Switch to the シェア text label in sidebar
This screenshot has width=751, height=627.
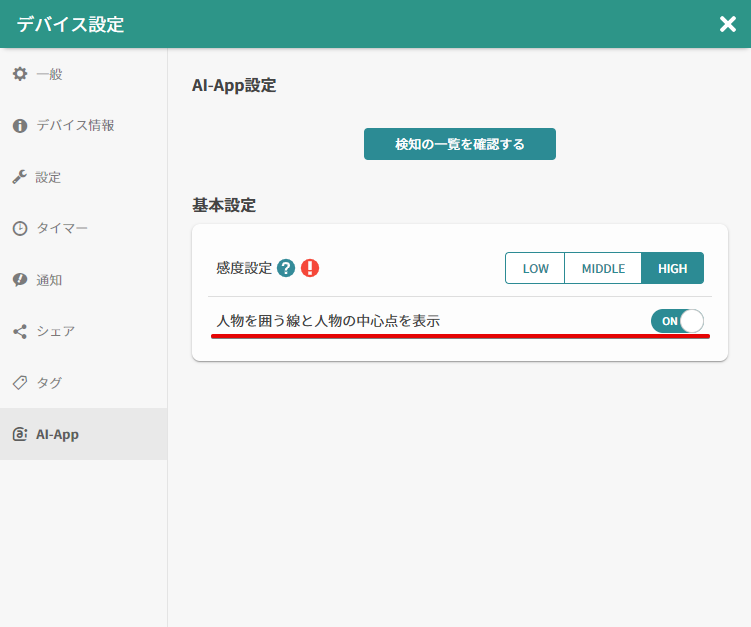pyautogui.click(x=56, y=331)
